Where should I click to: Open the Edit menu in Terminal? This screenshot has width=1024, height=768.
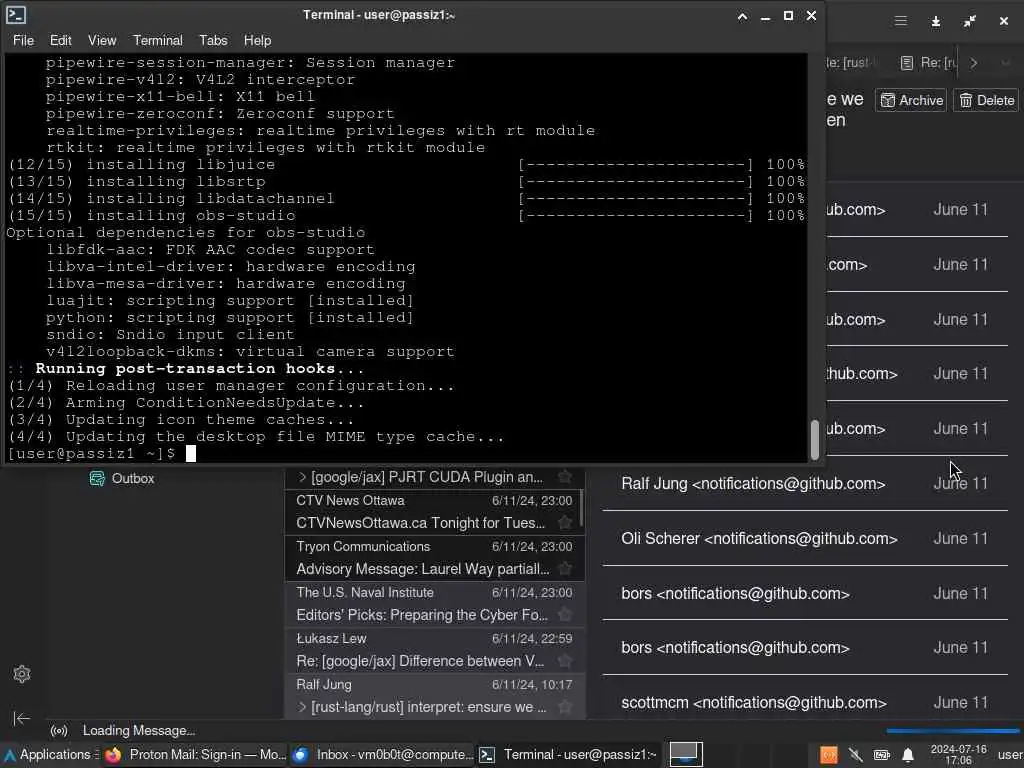pyautogui.click(x=60, y=40)
